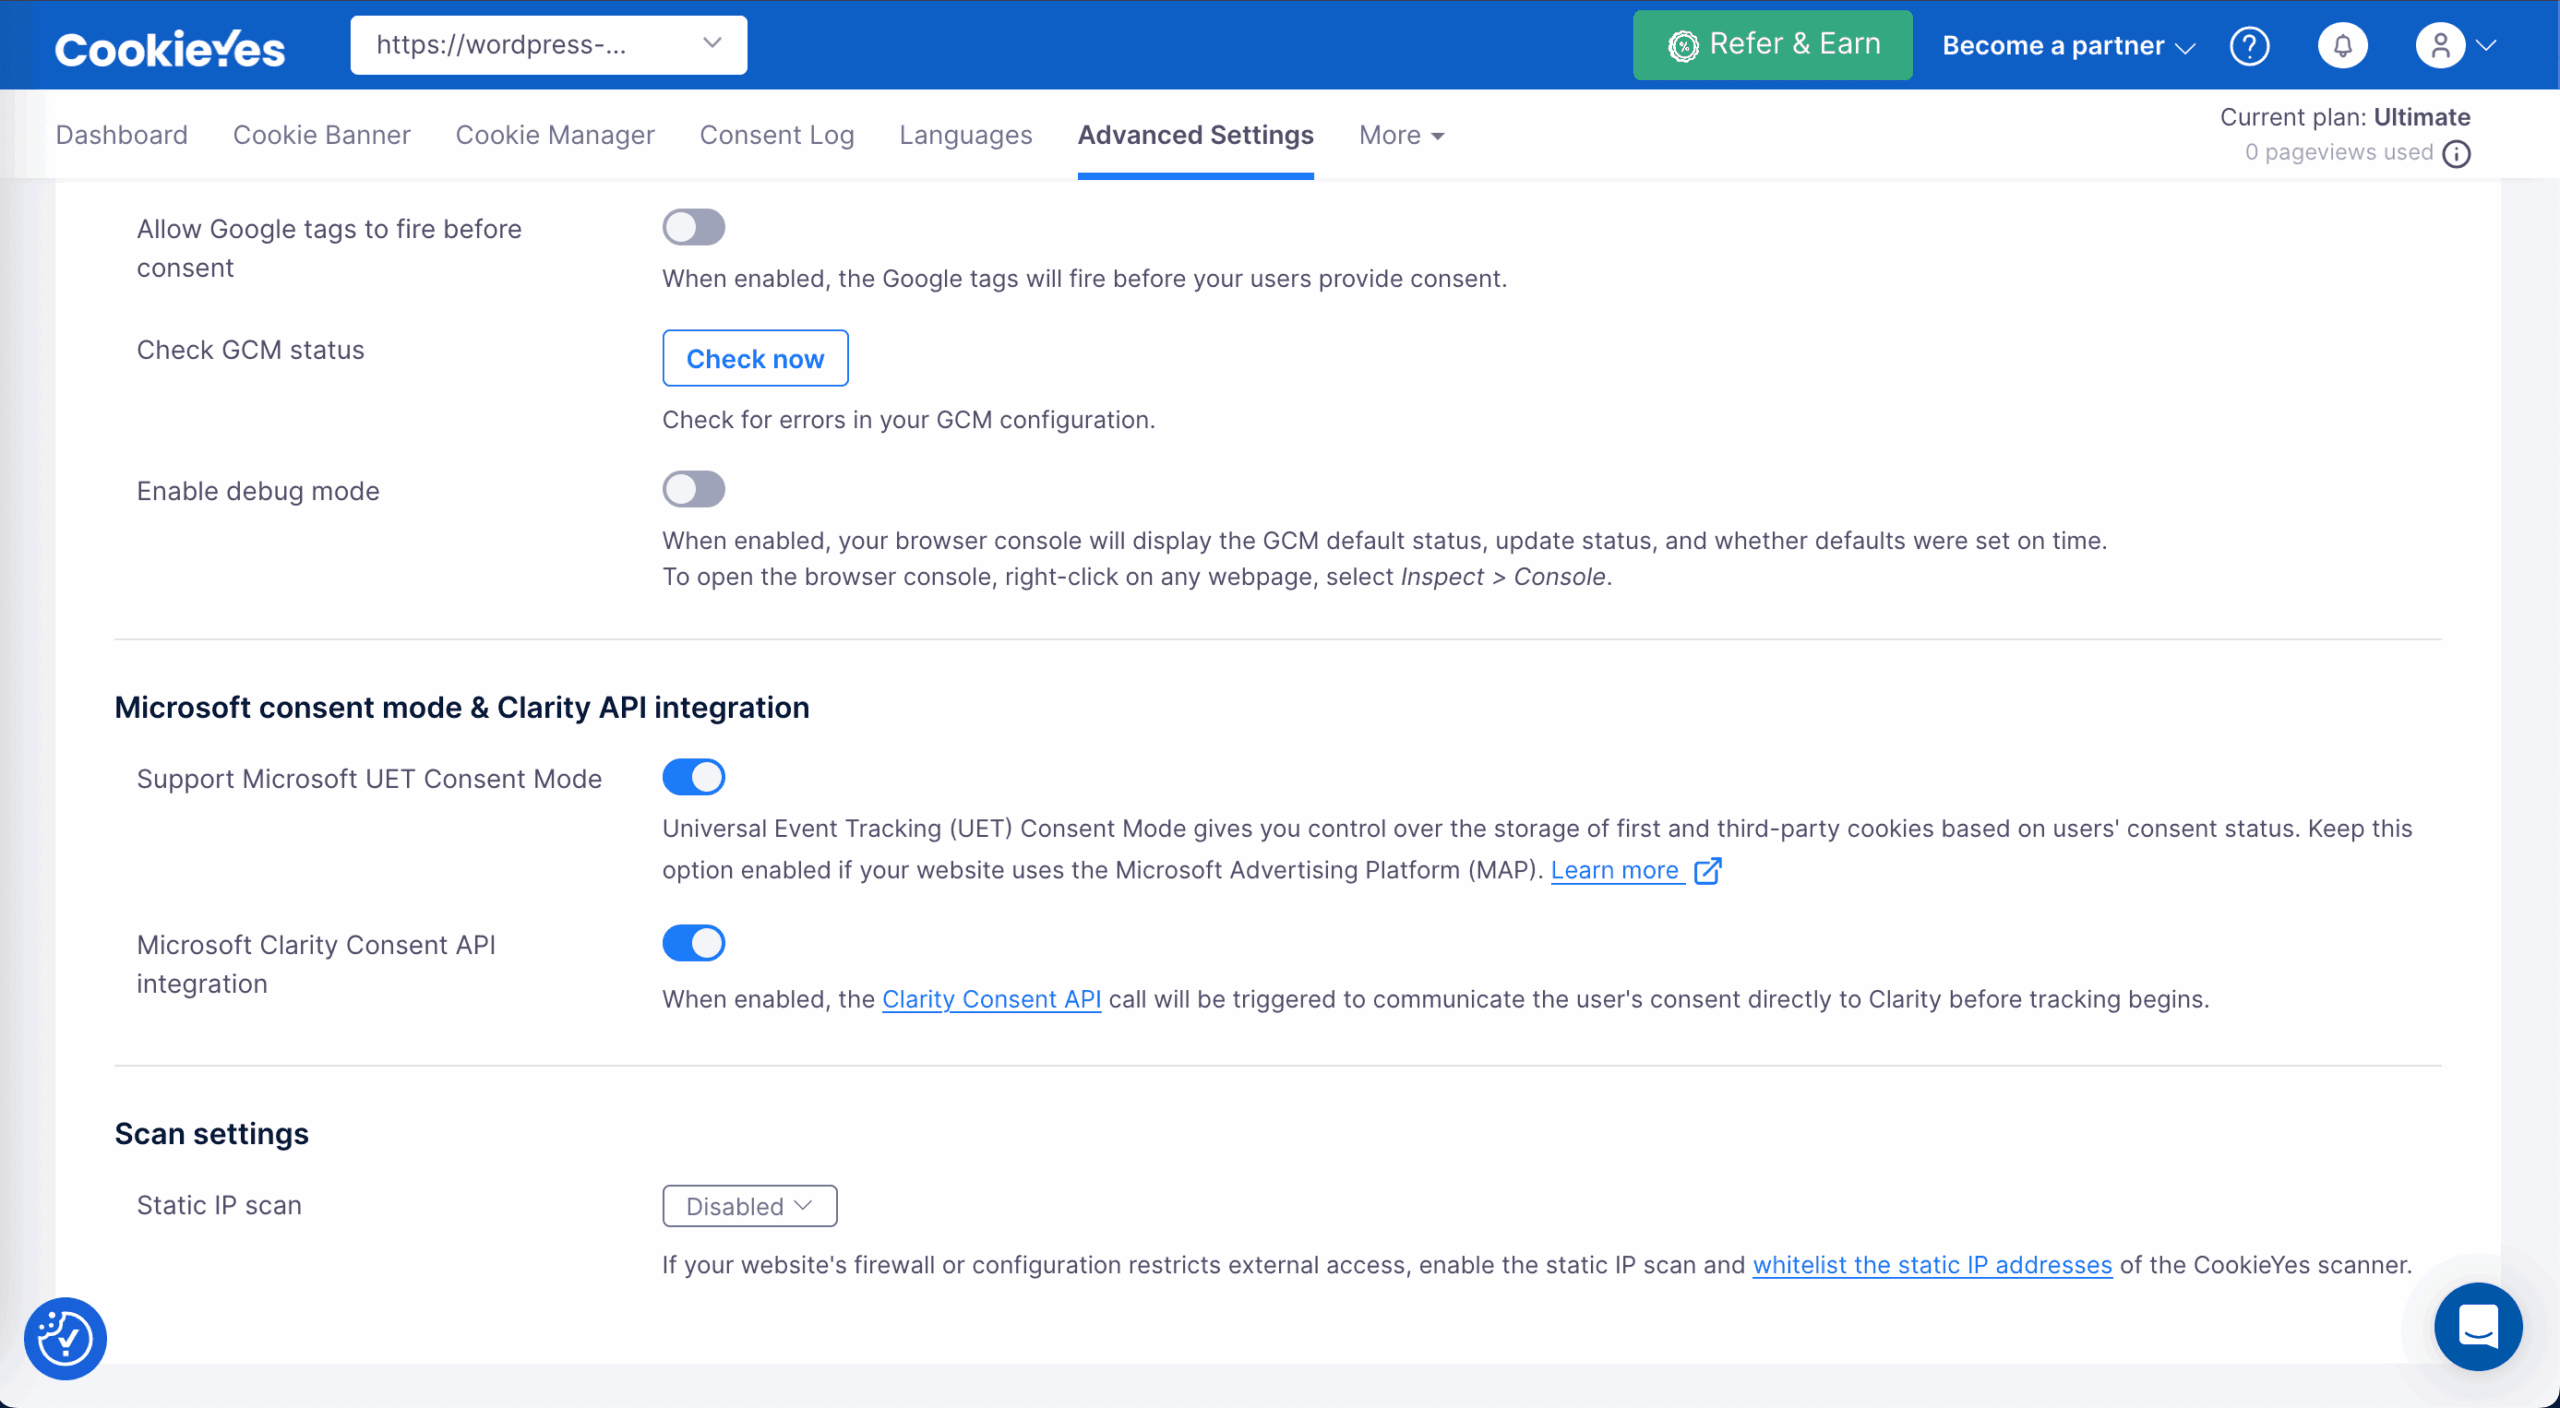Open the user account avatar icon

click(x=2440, y=46)
